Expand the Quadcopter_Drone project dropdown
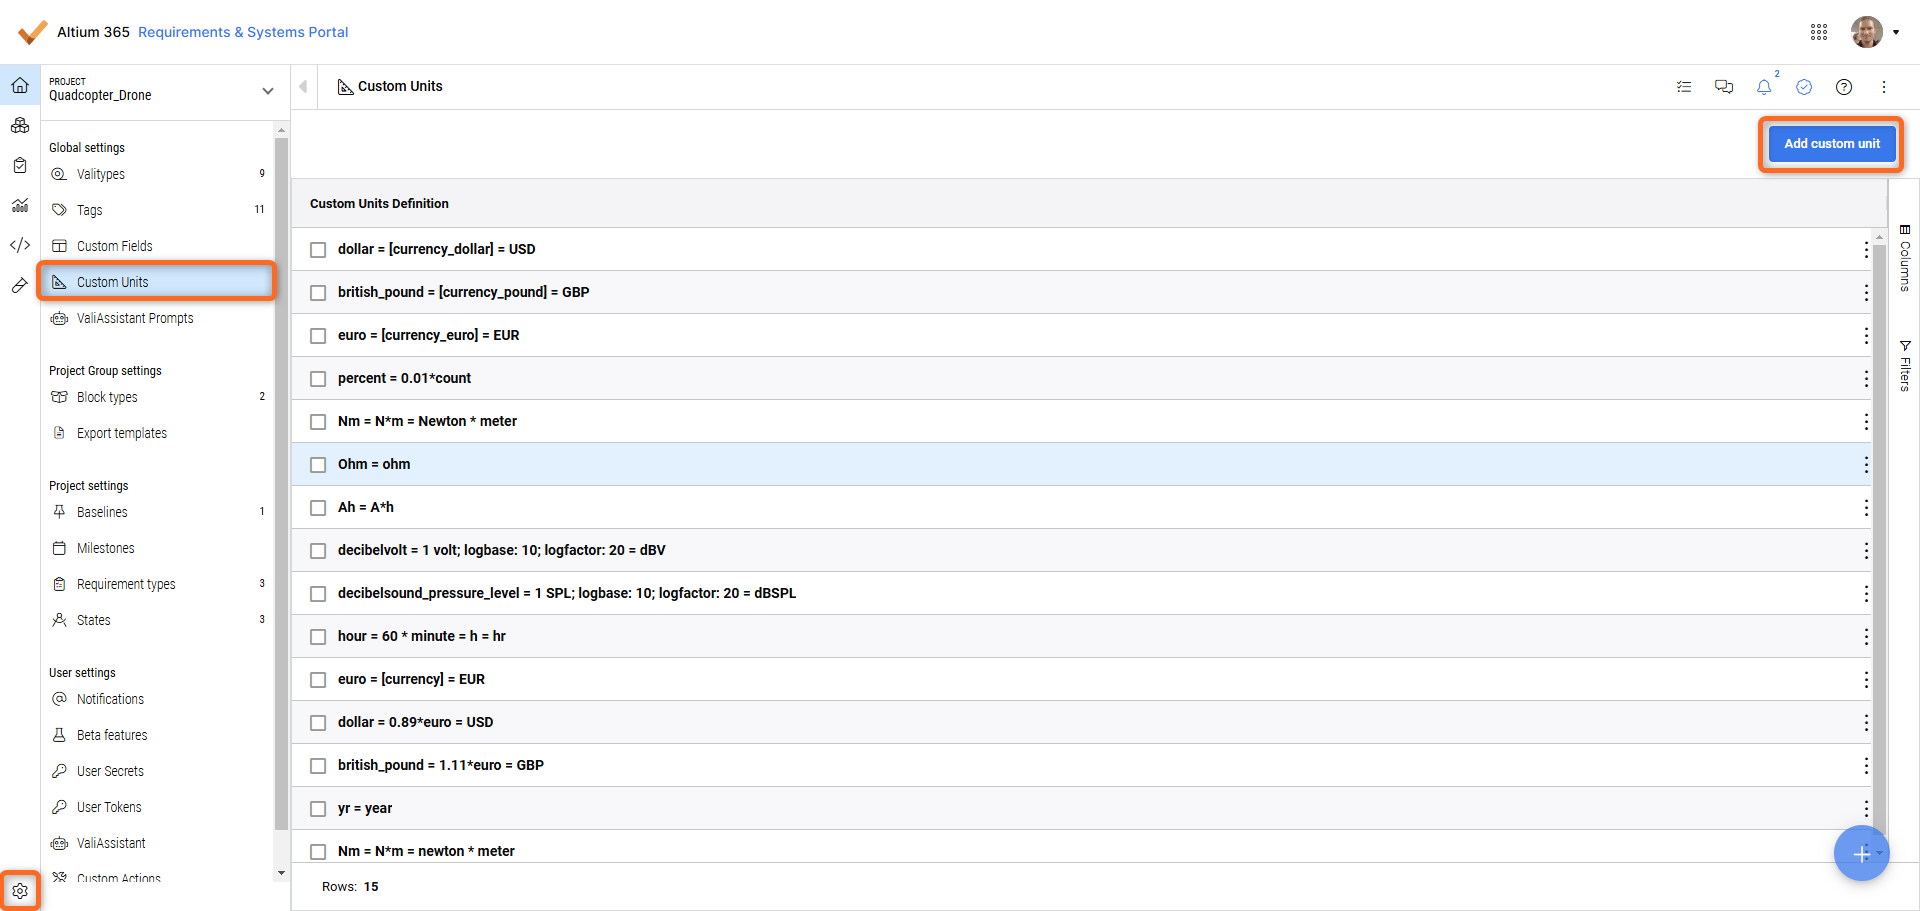Viewport: 1920px width, 911px height. [268, 91]
